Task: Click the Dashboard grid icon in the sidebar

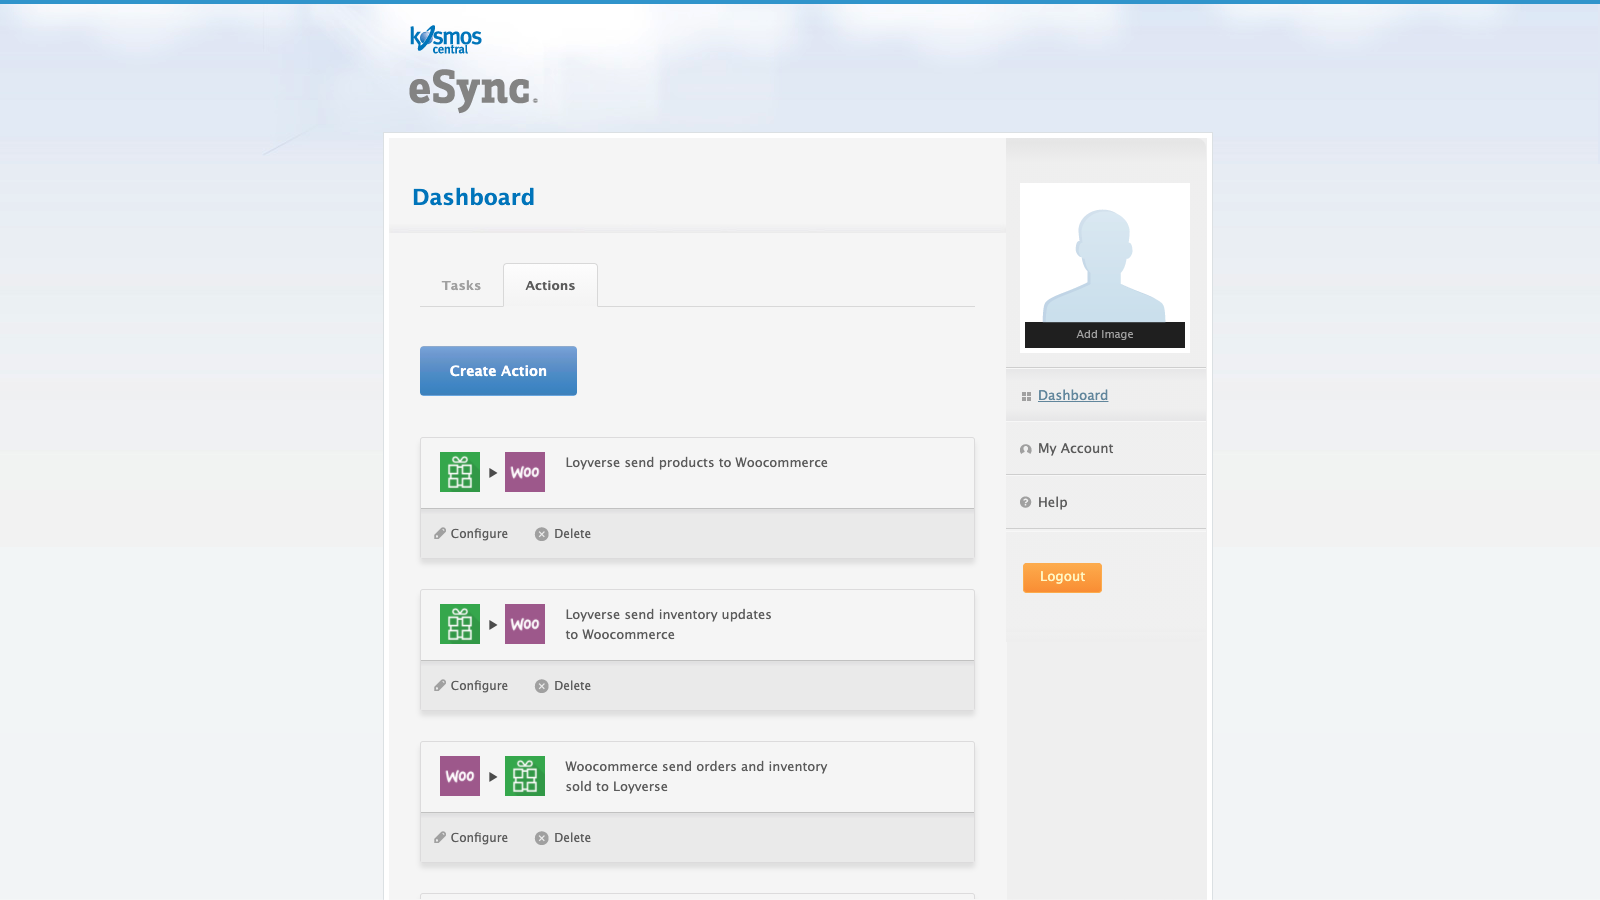Action: (x=1026, y=395)
